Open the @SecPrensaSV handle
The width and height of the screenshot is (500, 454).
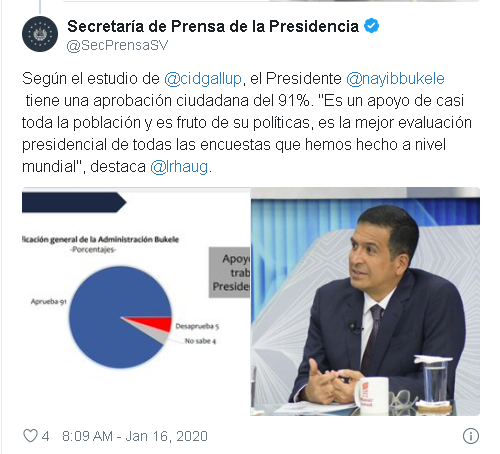pyautogui.click(x=117, y=45)
